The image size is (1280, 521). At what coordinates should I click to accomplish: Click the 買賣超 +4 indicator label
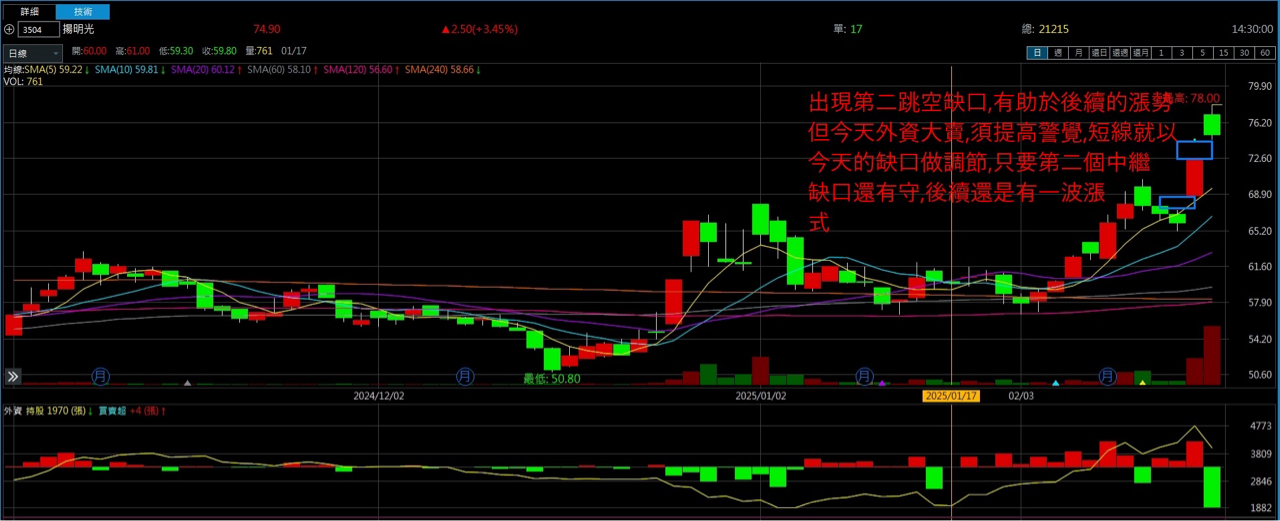131,410
